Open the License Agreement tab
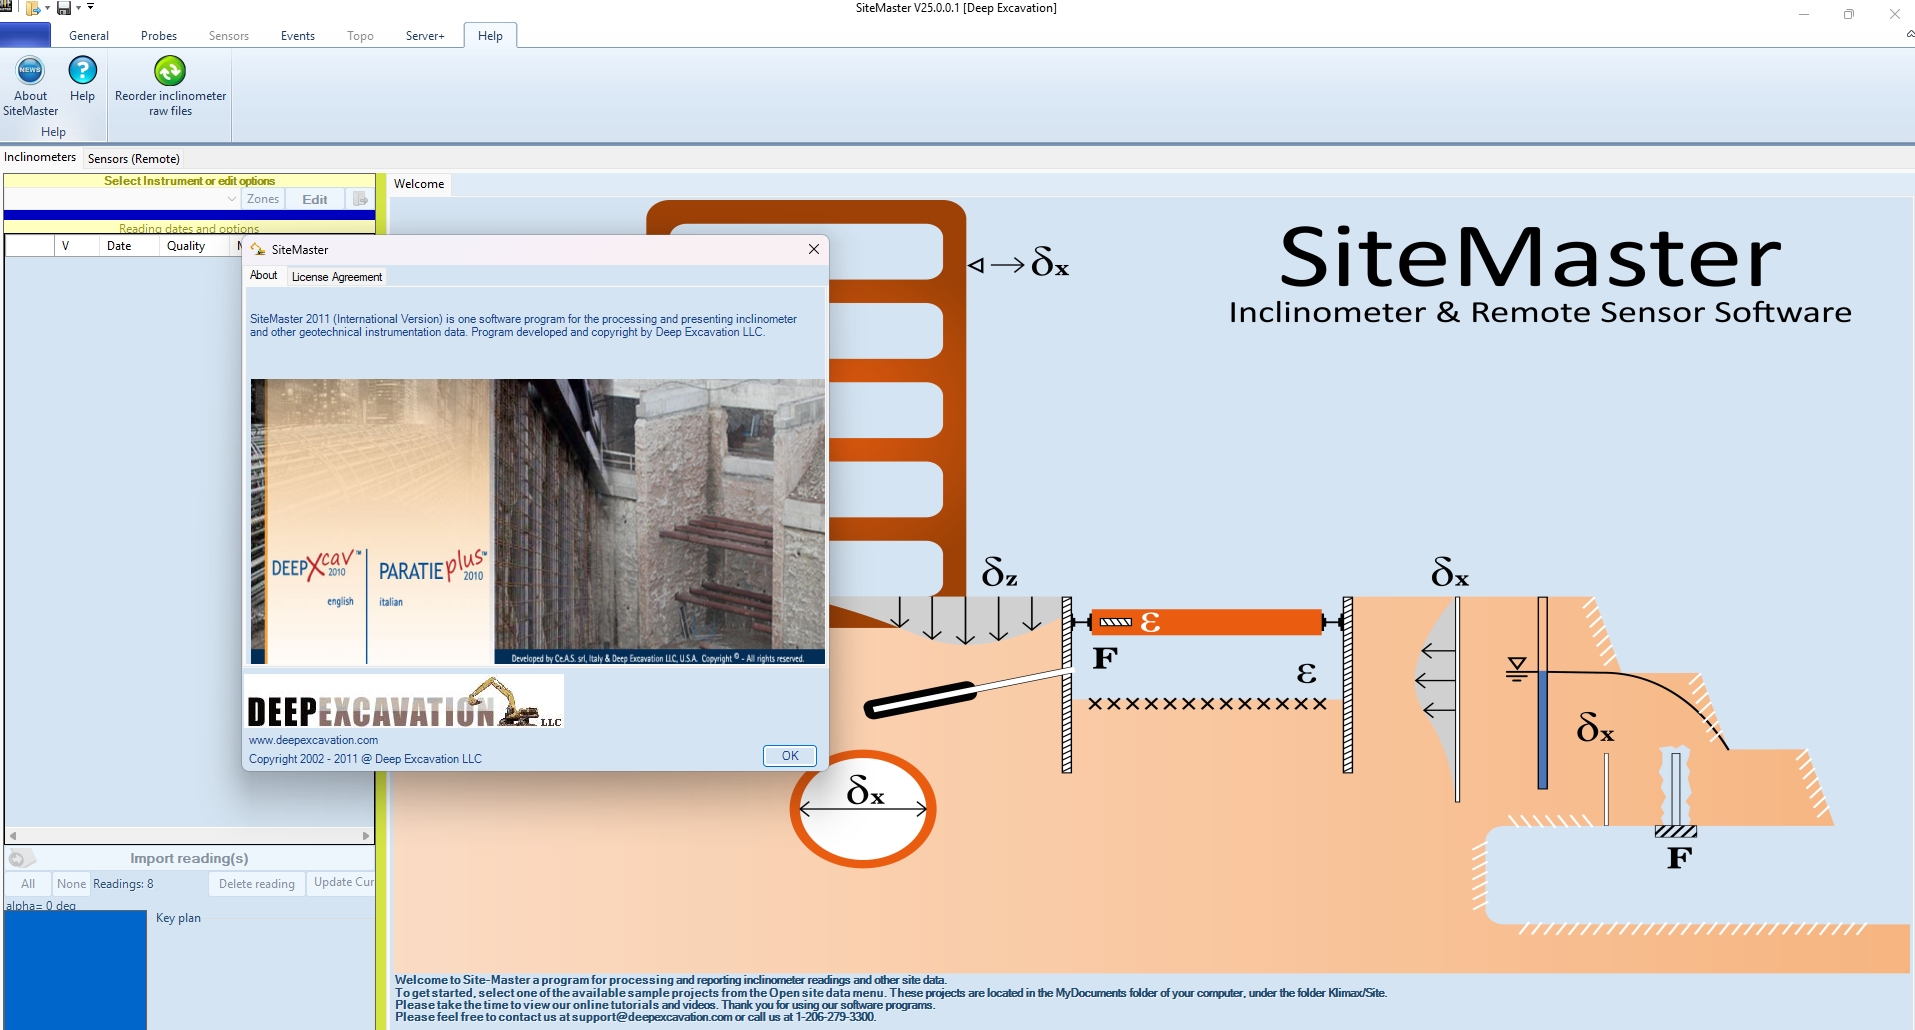1915x1030 pixels. coord(337,277)
